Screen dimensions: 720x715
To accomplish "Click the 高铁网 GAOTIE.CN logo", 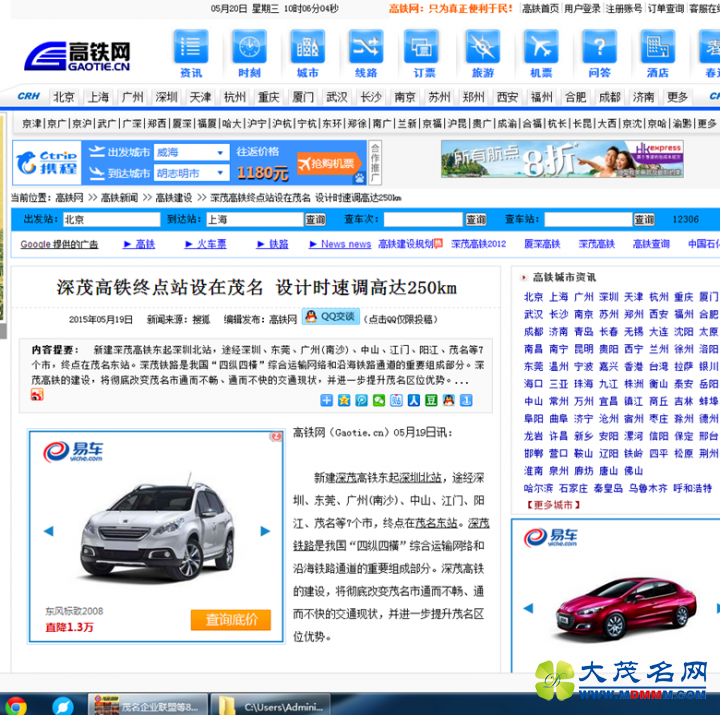I will (77, 56).
